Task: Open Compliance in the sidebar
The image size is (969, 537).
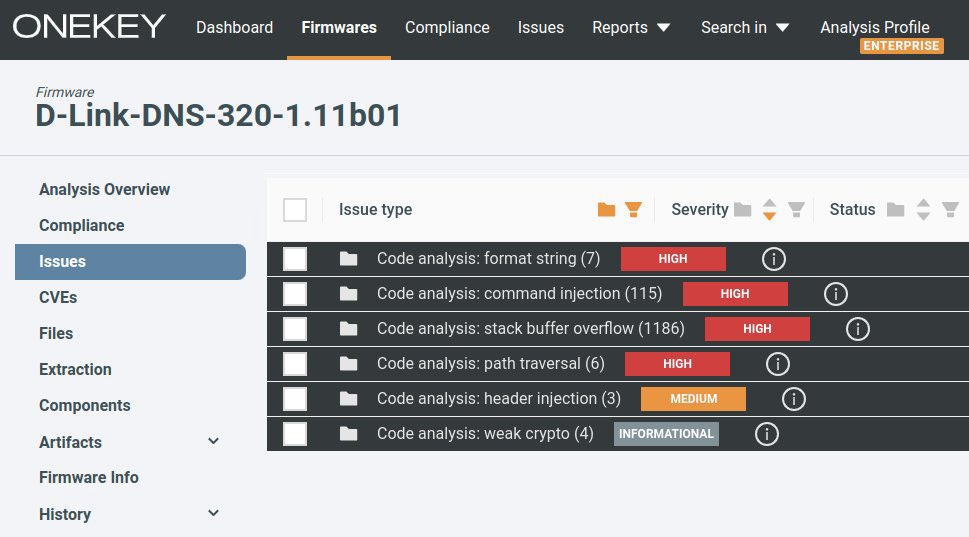Action: [x=82, y=226]
